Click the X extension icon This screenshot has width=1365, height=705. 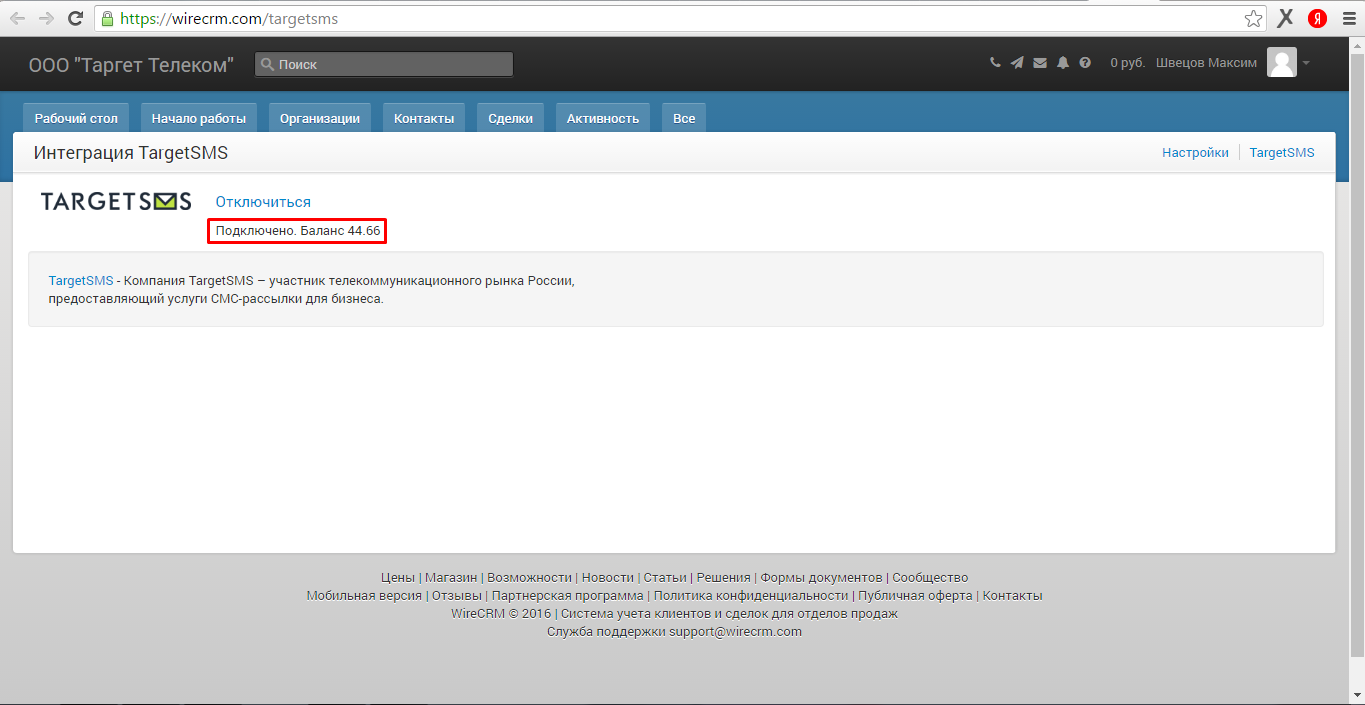pos(1286,18)
